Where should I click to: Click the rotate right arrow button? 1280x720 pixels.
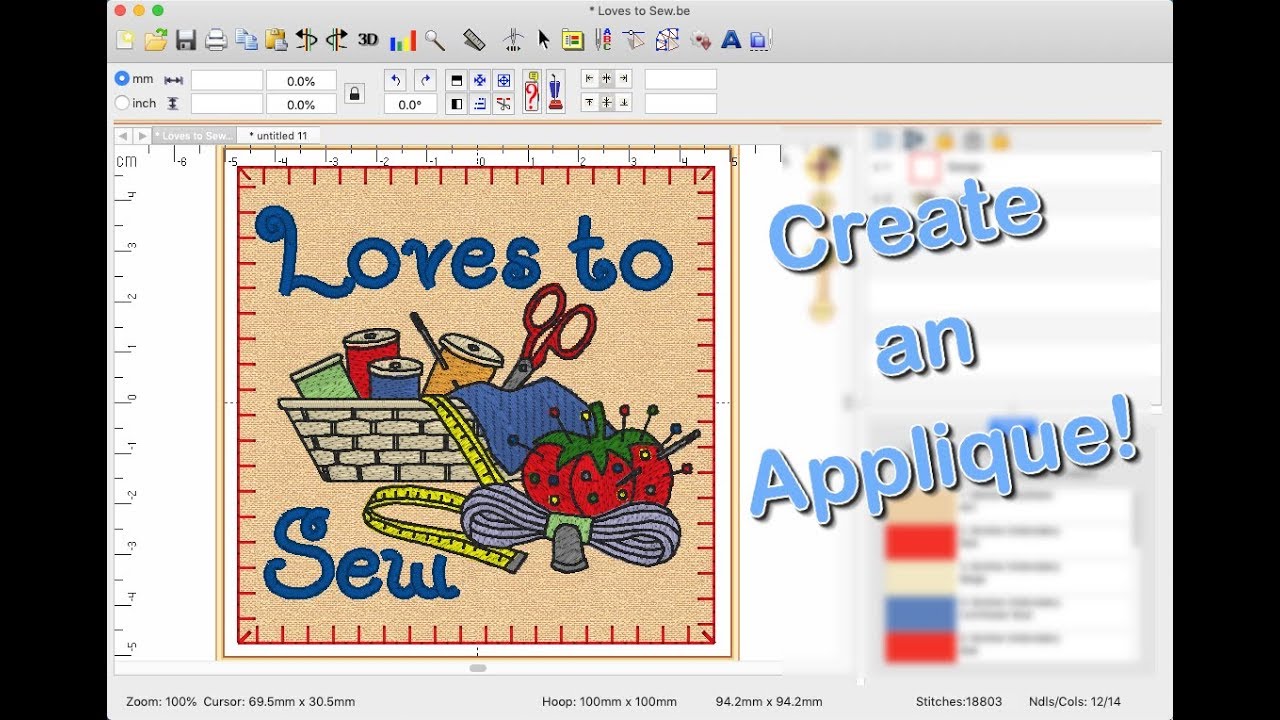click(426, 80)
